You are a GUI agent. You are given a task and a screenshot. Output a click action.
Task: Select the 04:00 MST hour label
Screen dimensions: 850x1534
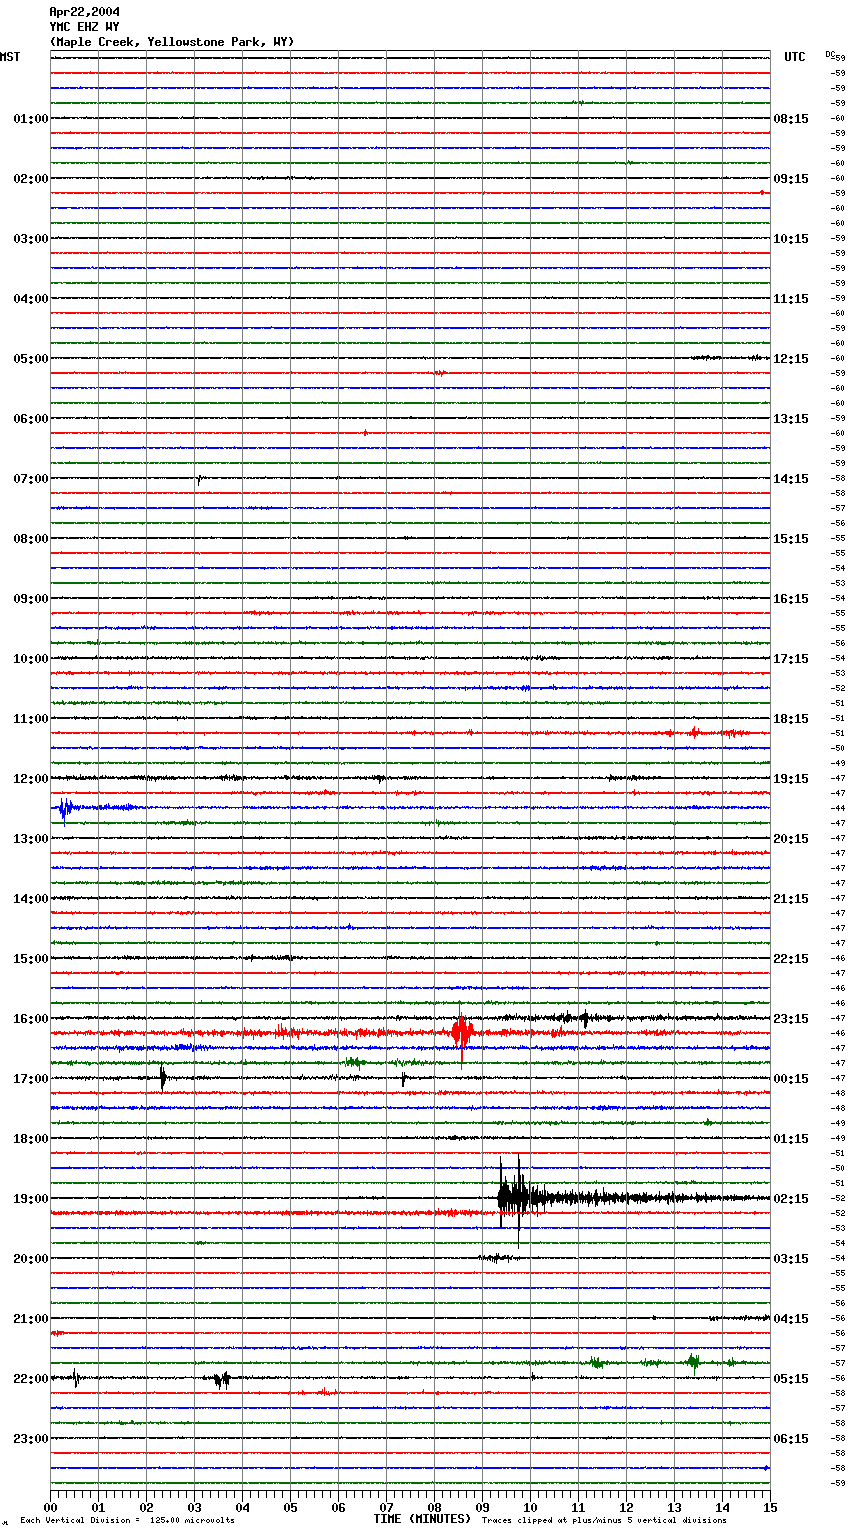point(31,299)
